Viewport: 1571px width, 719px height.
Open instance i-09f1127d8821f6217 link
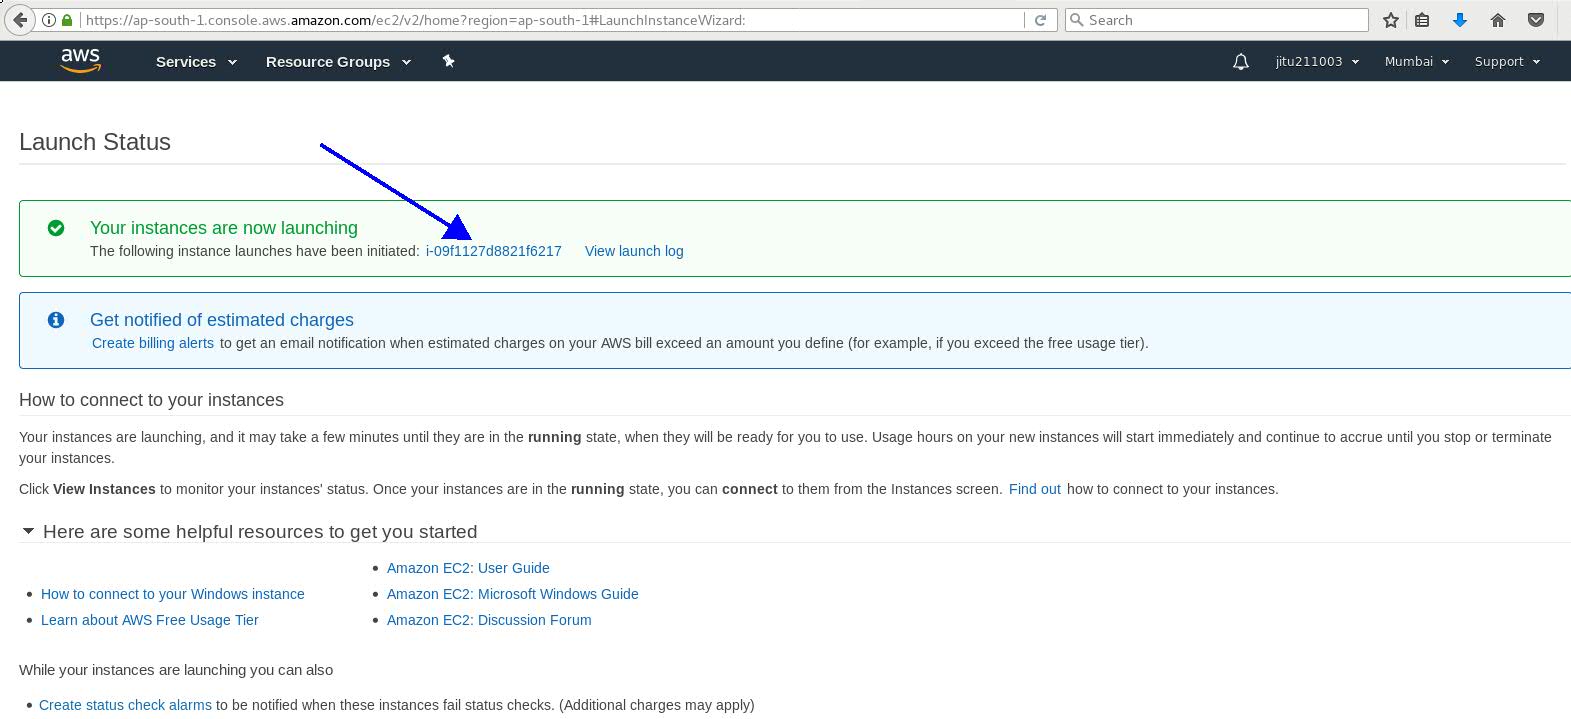click(493, 251)
